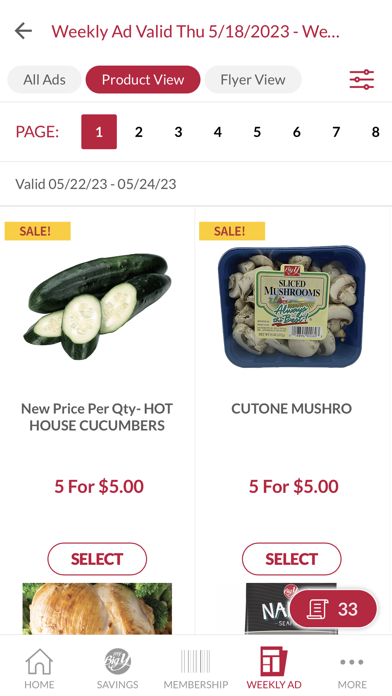Open the cucumbers product image
This screenshot has width=392, height=696.
(x=97, y=306)
